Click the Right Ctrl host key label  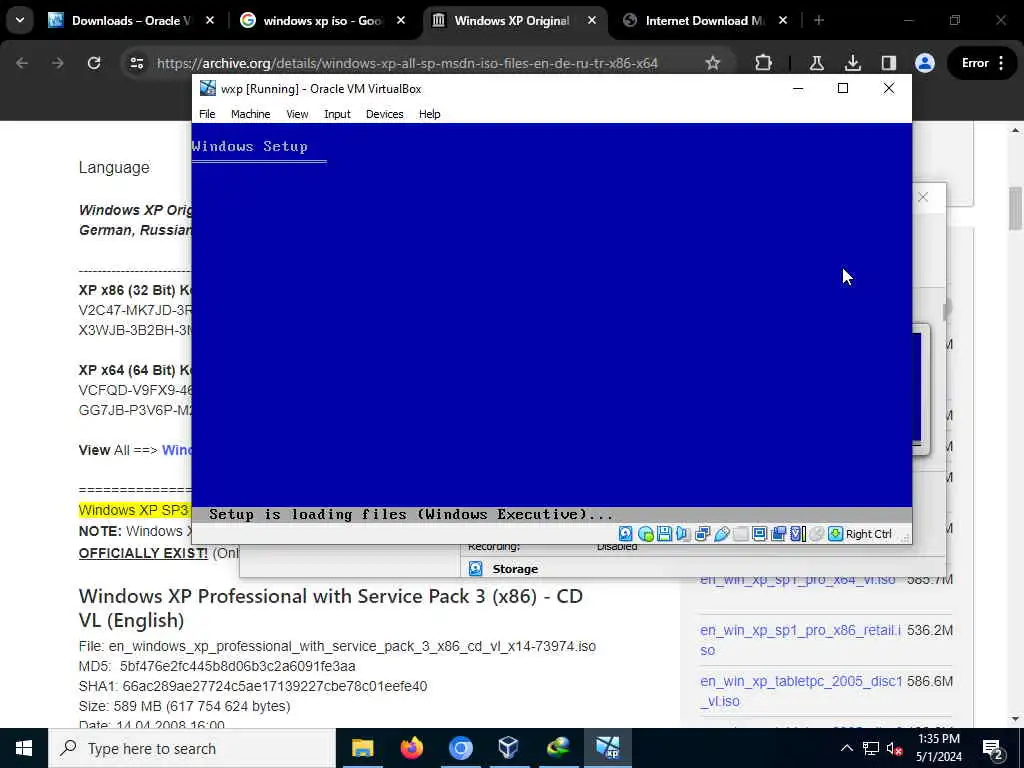869,534
